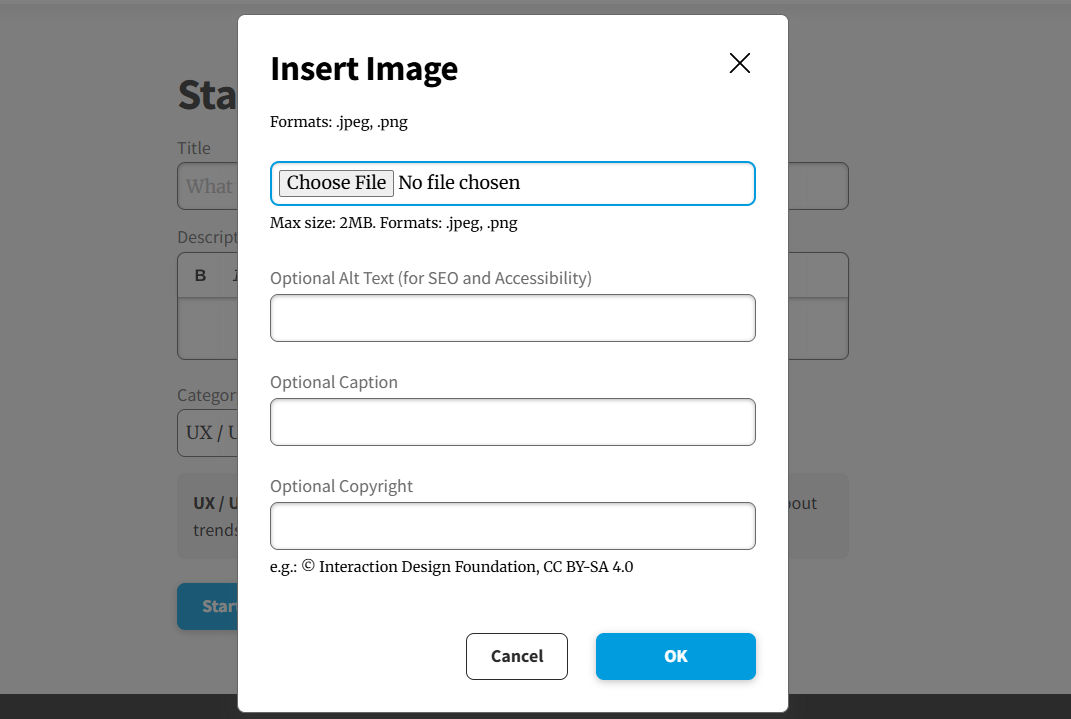Open the Category dropdown showing UX
The width and height of the screenshot is (1071, 719).
(x=207, y=432)
